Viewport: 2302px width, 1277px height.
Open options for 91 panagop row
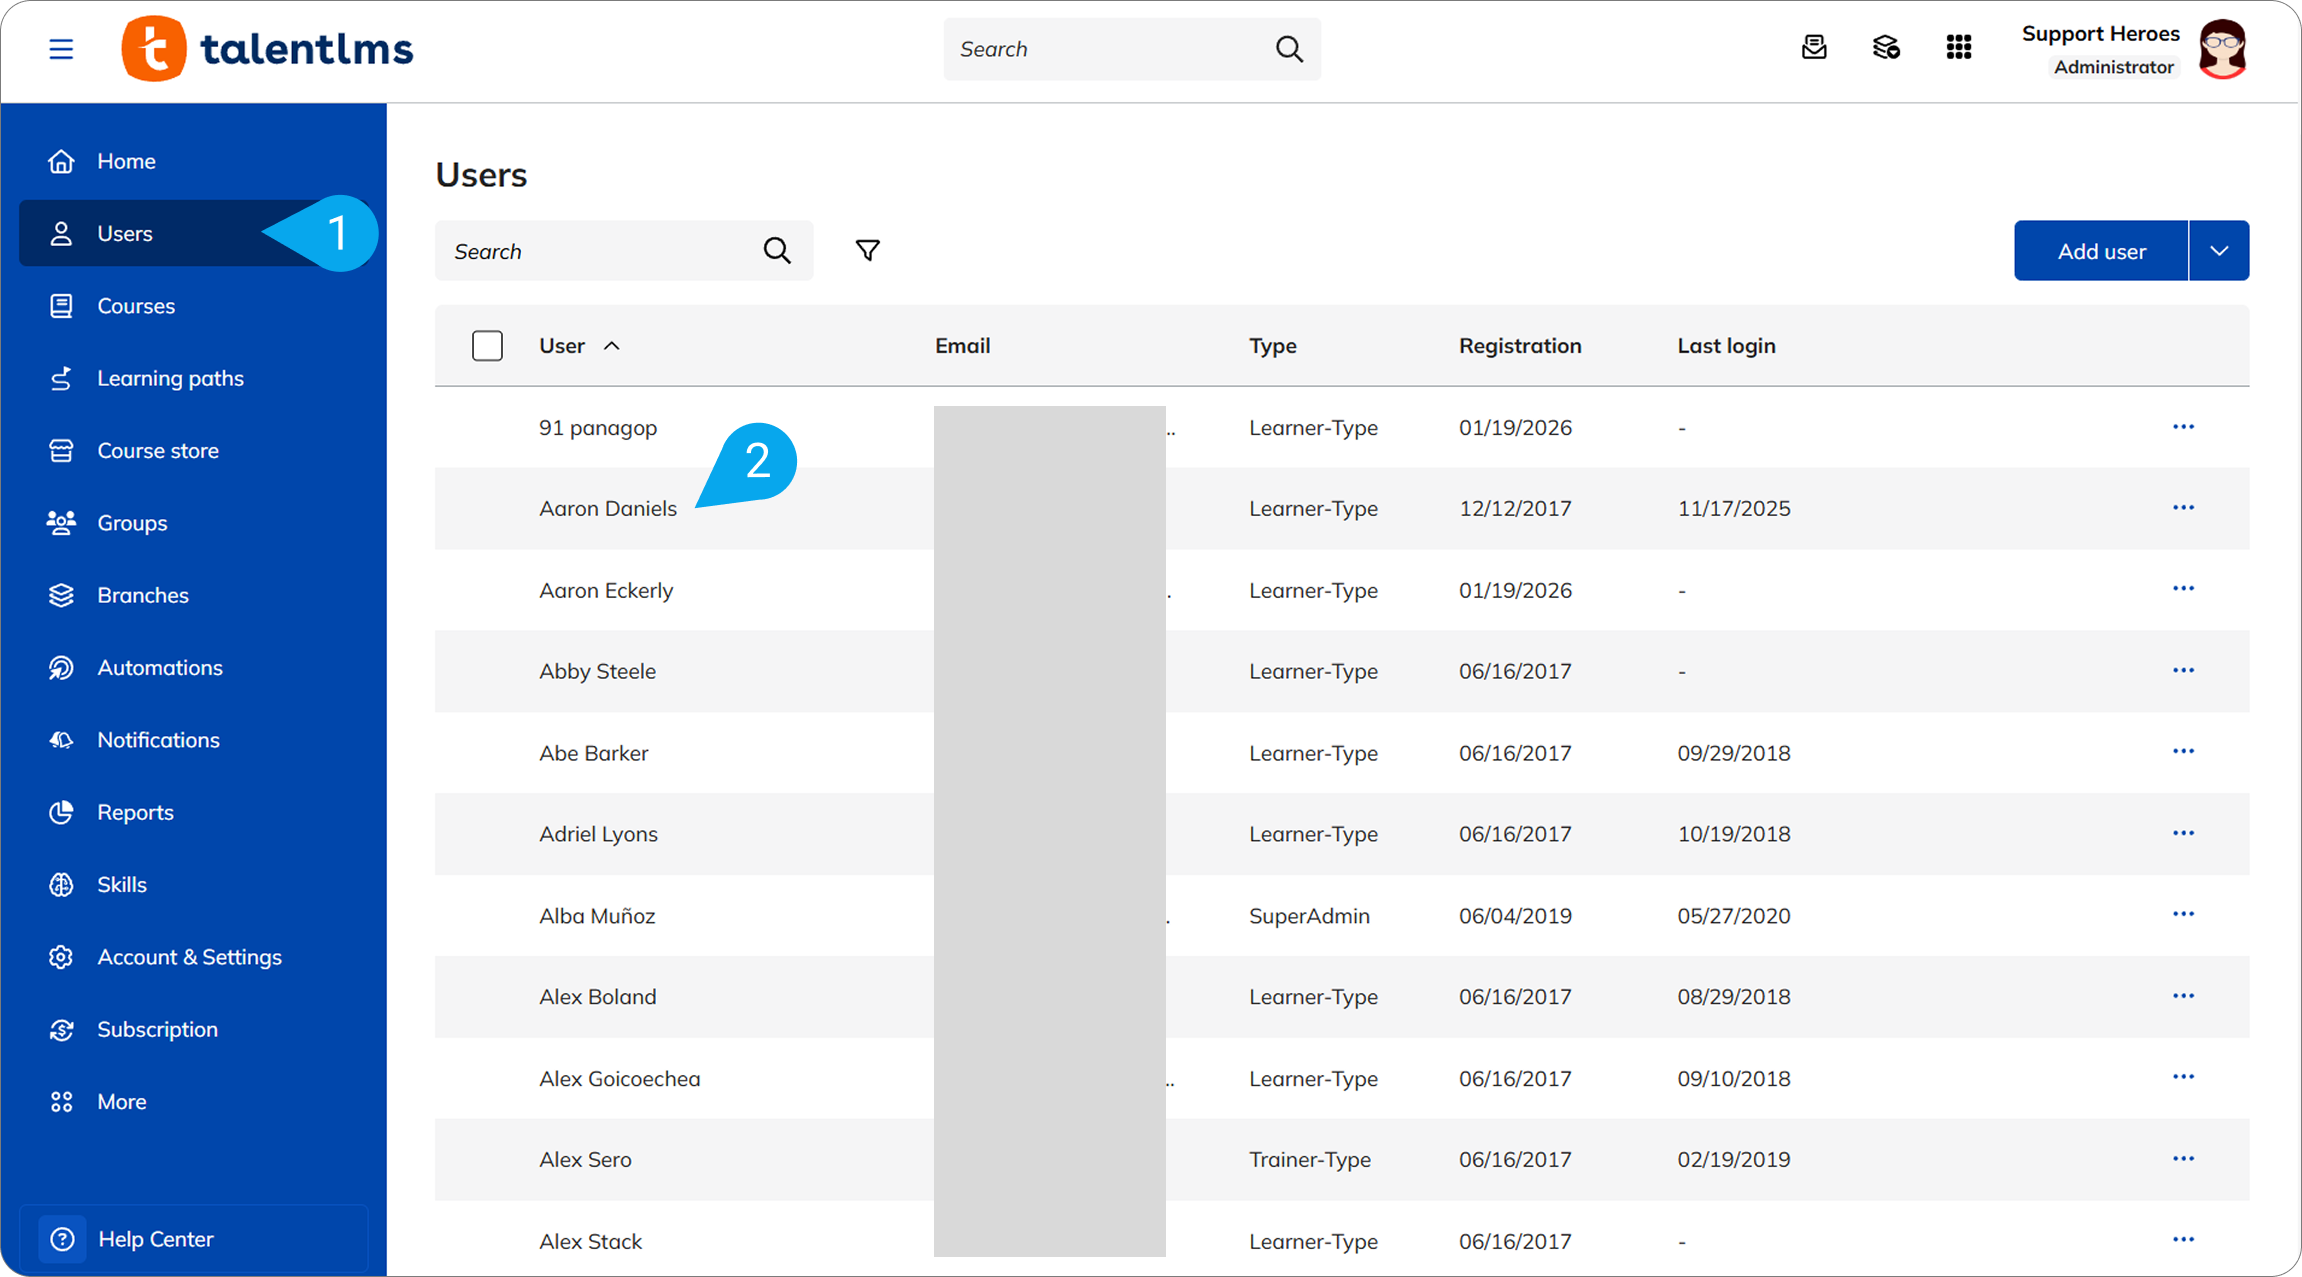[x=2183, y=427]
